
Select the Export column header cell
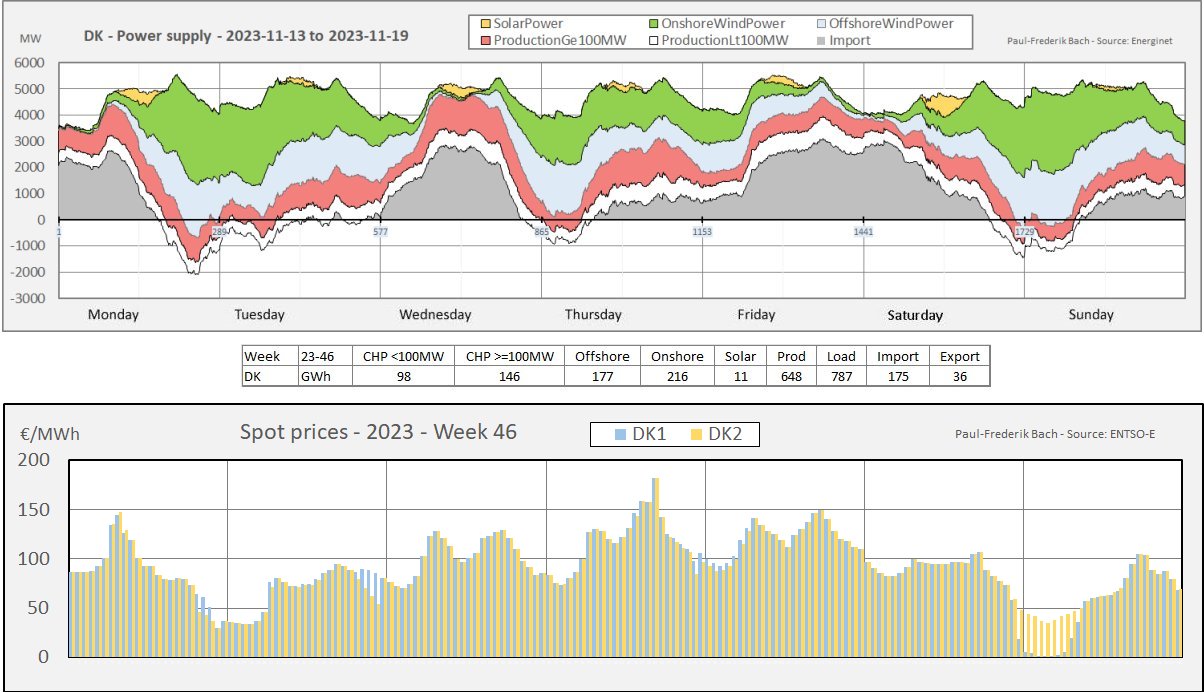(960, 356)
